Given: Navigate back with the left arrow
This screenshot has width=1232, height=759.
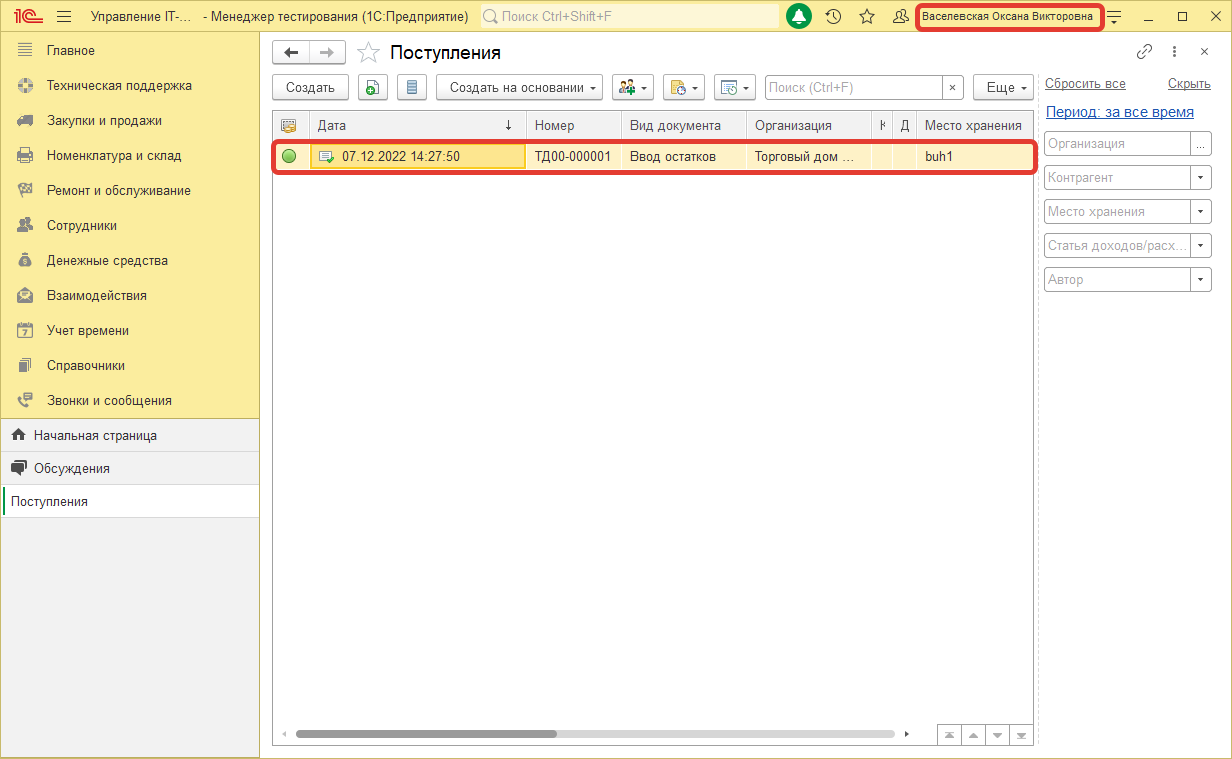Looking at the screenshot, I should [291, 53].
